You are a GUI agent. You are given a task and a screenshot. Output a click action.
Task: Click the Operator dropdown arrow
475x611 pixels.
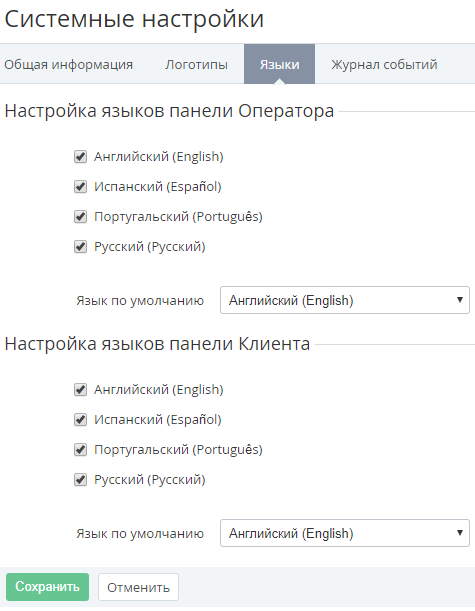click(x=460, y=300)
